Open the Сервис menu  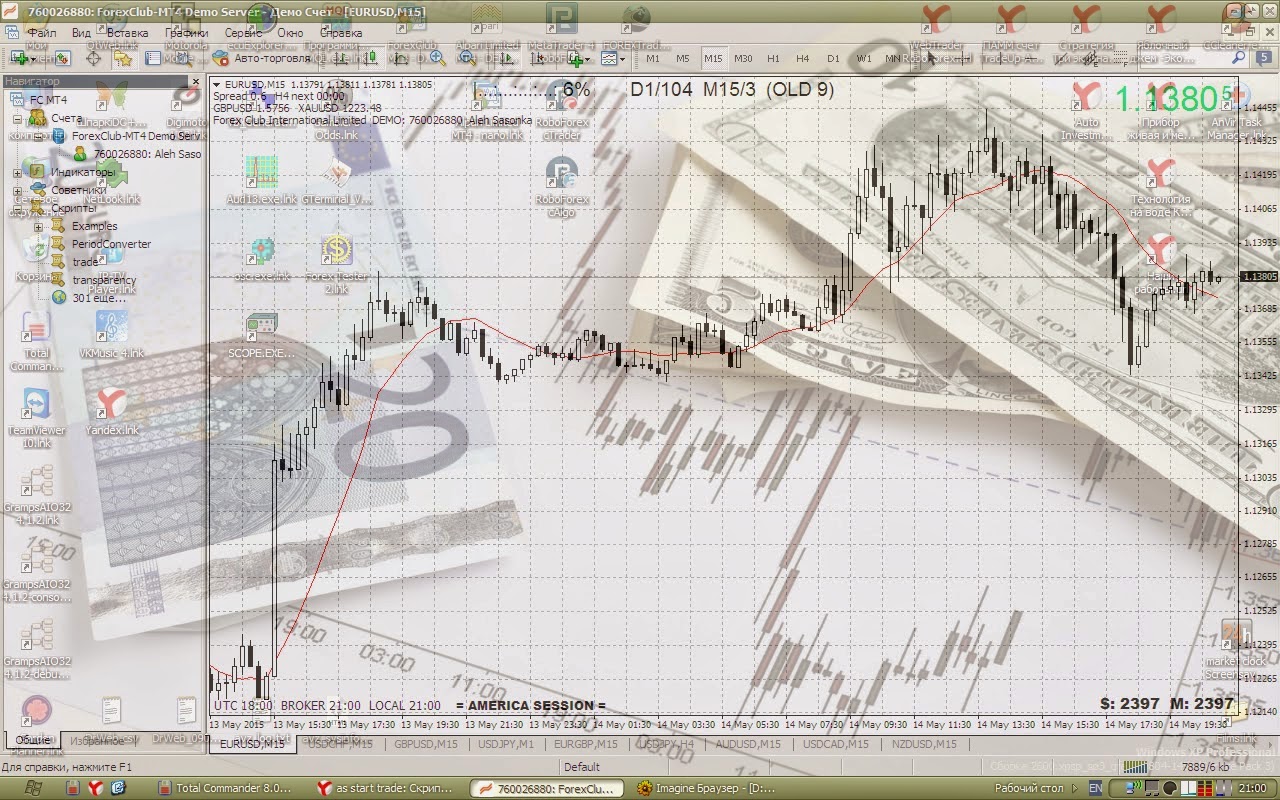pyautogui.click(x=243, y=32)
